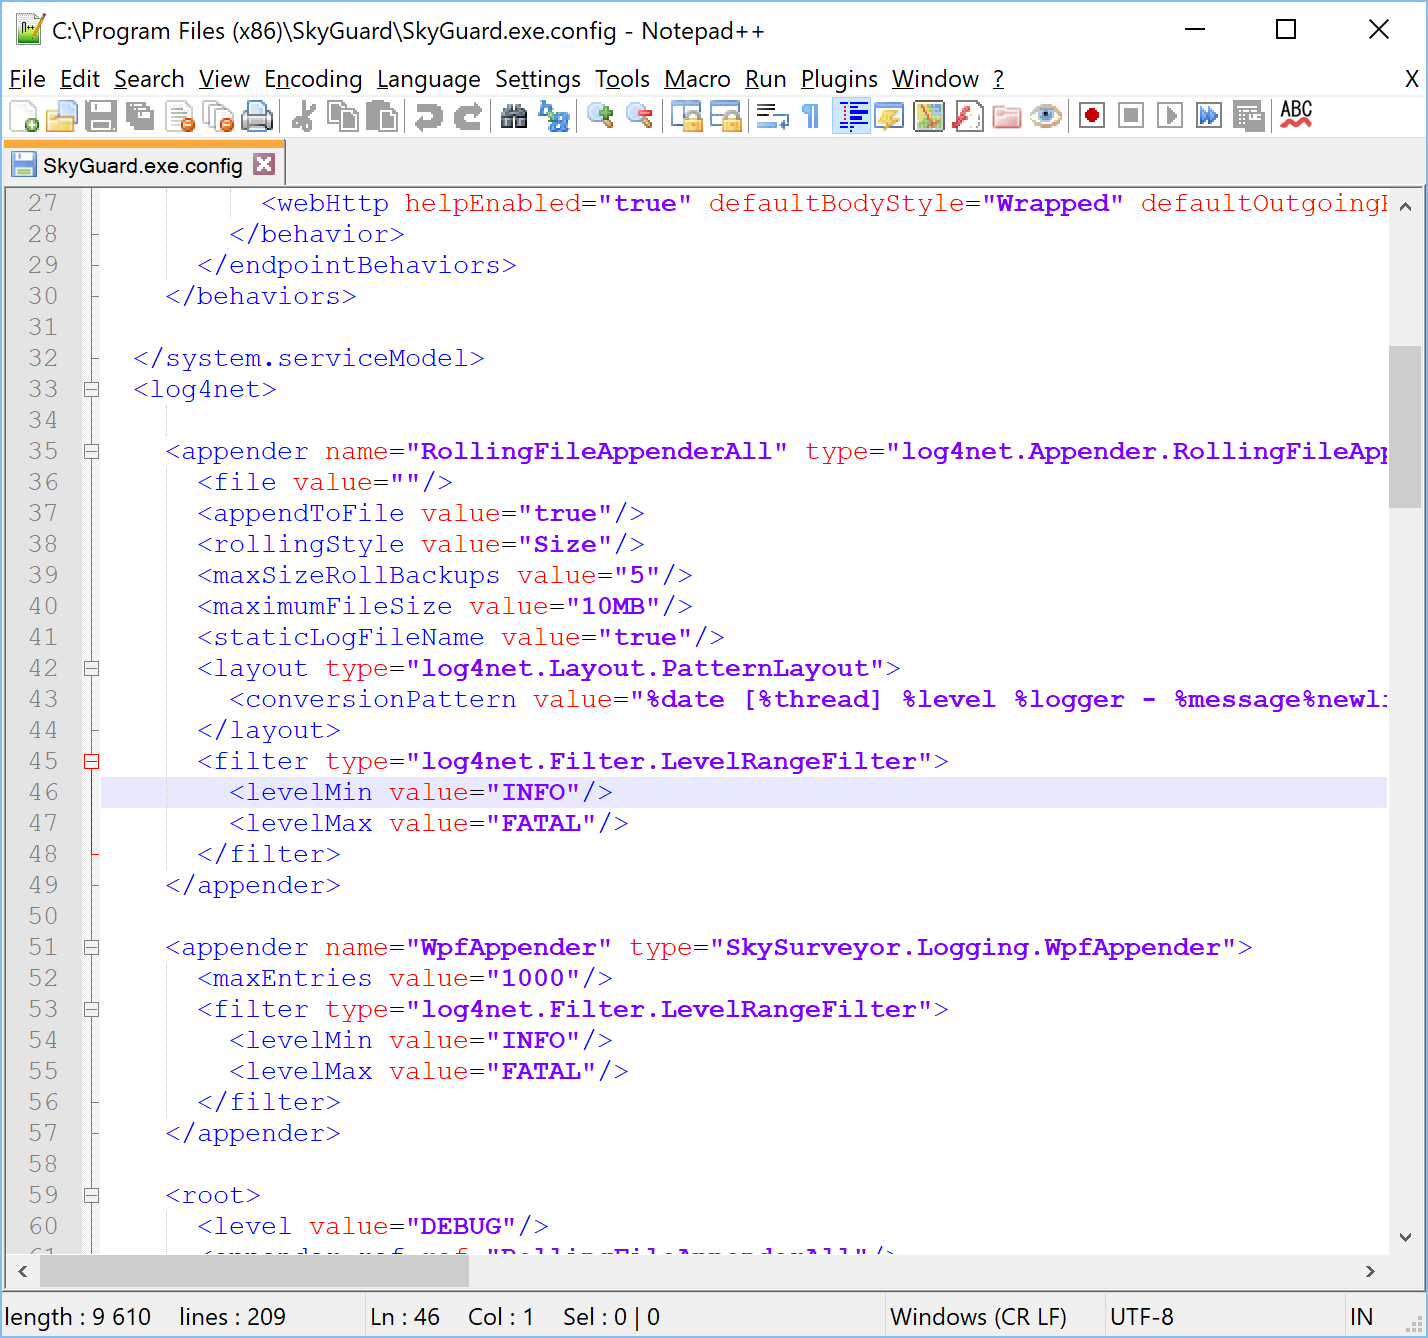Open the Edit menu
Screen dimensions: 1428x1338
pyautogui.click(x=80, y=79)
